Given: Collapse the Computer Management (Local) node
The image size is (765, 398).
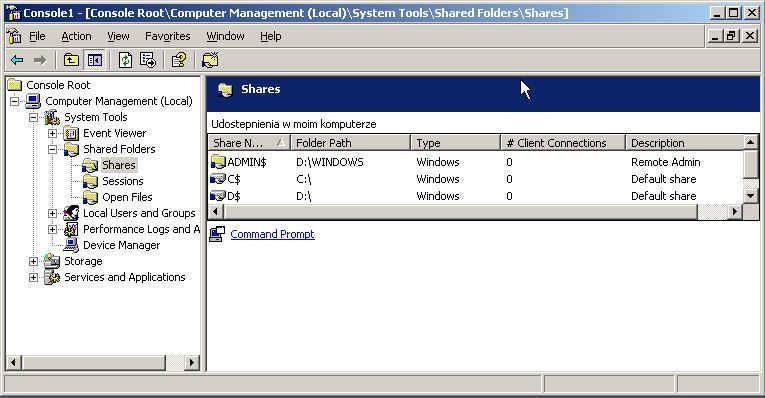Looking at the screenshot, I should click(x=15, y=101).
